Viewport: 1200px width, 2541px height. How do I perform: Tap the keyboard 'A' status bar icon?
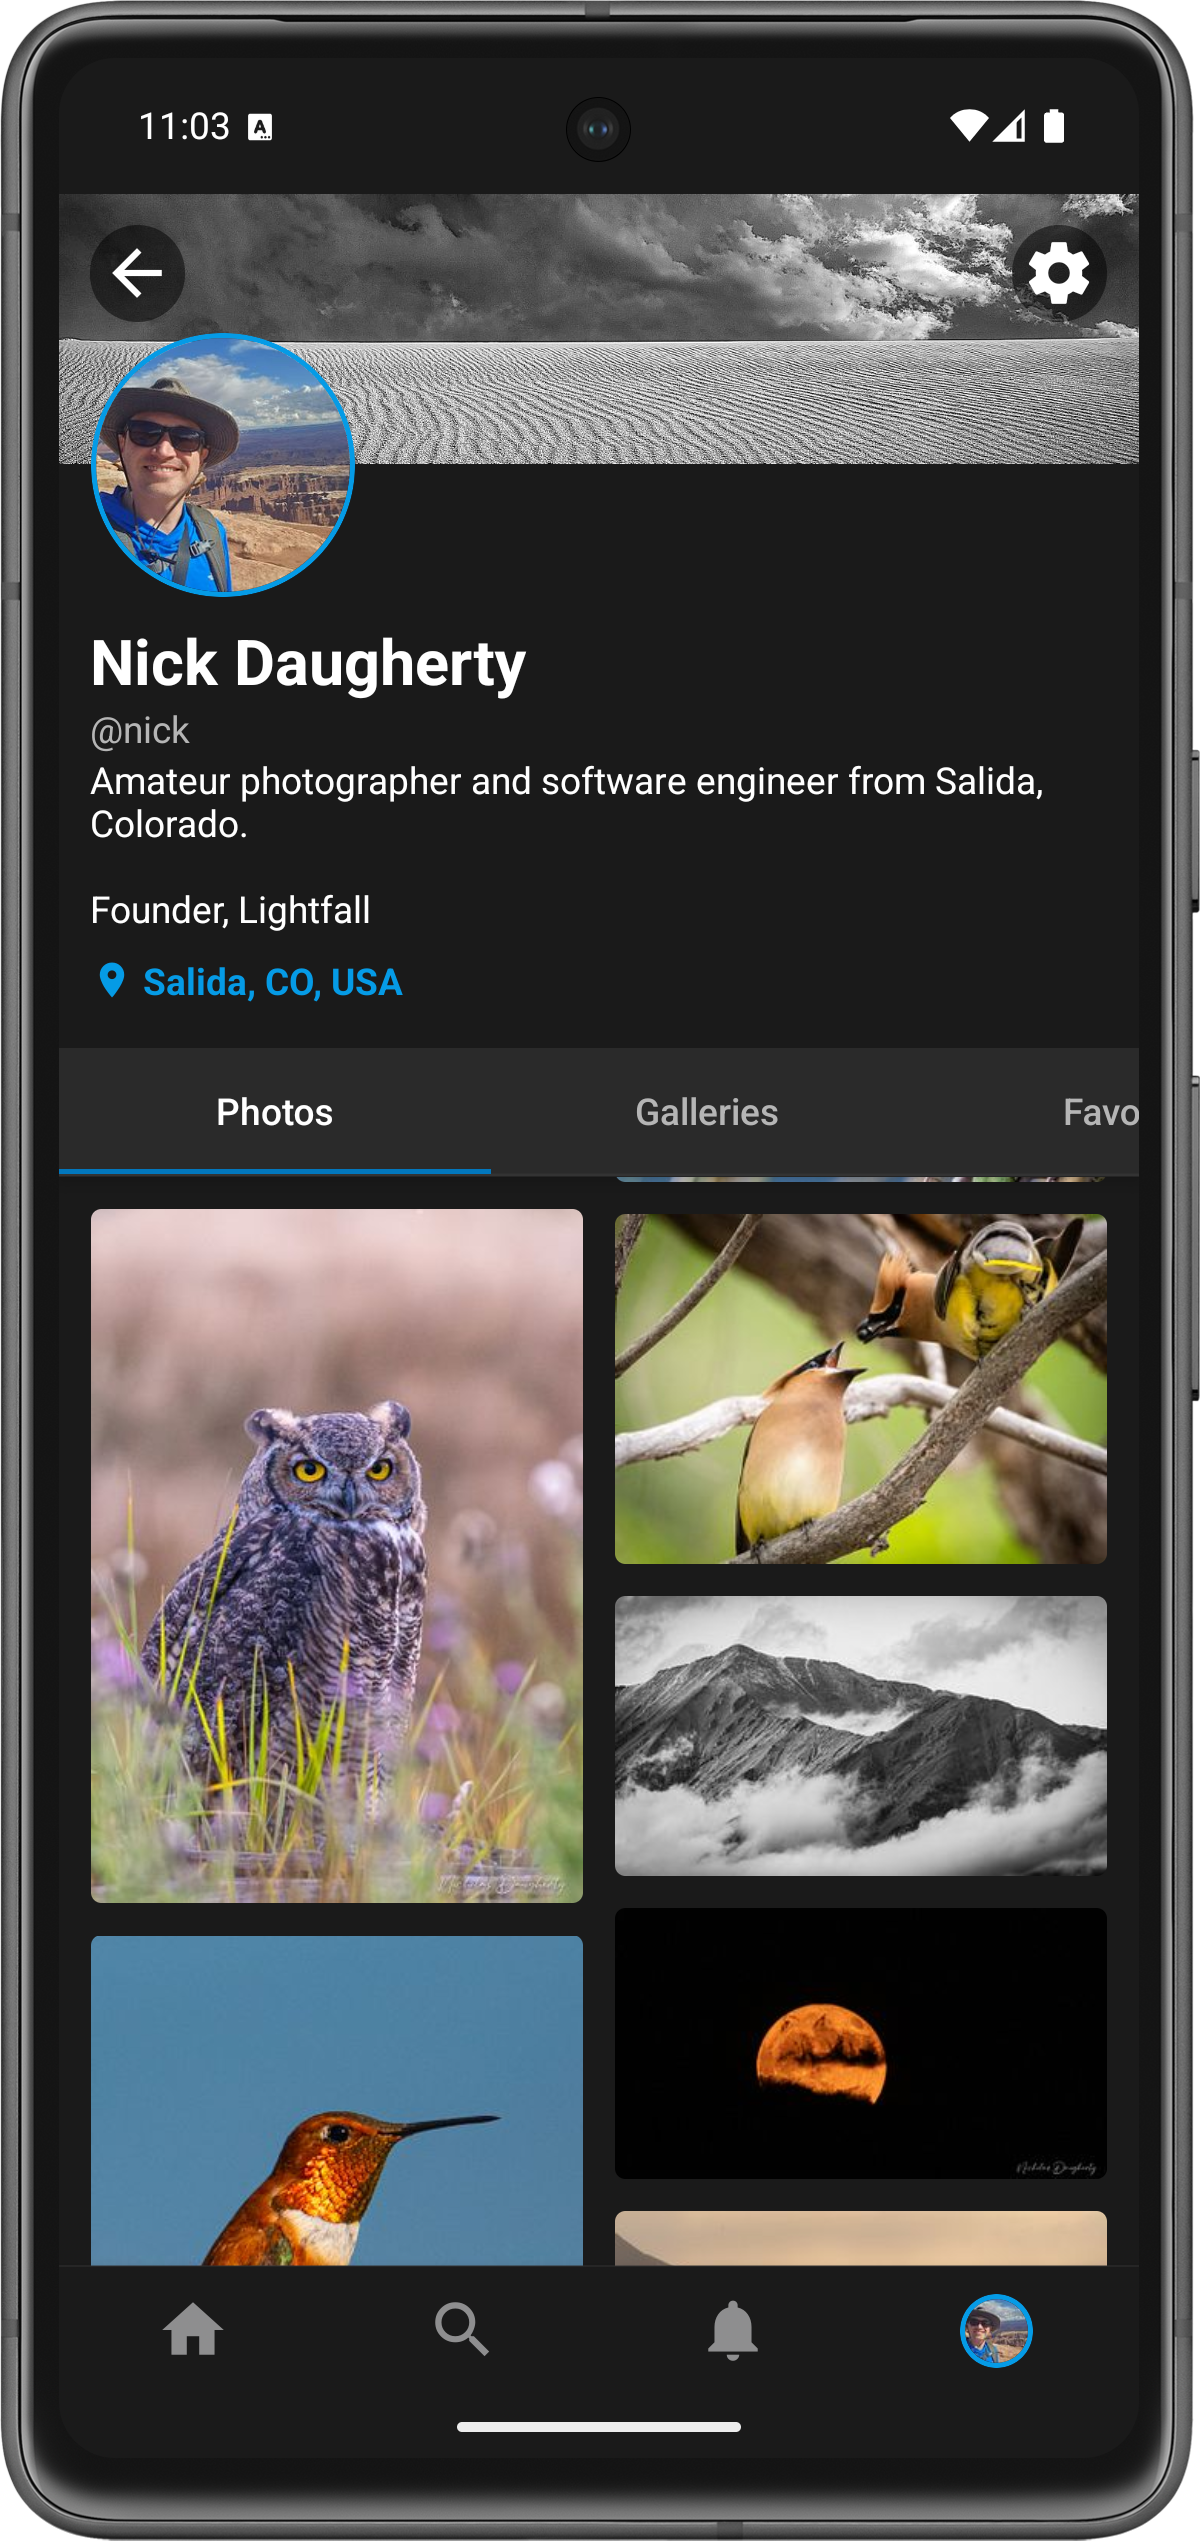(260, 127)
